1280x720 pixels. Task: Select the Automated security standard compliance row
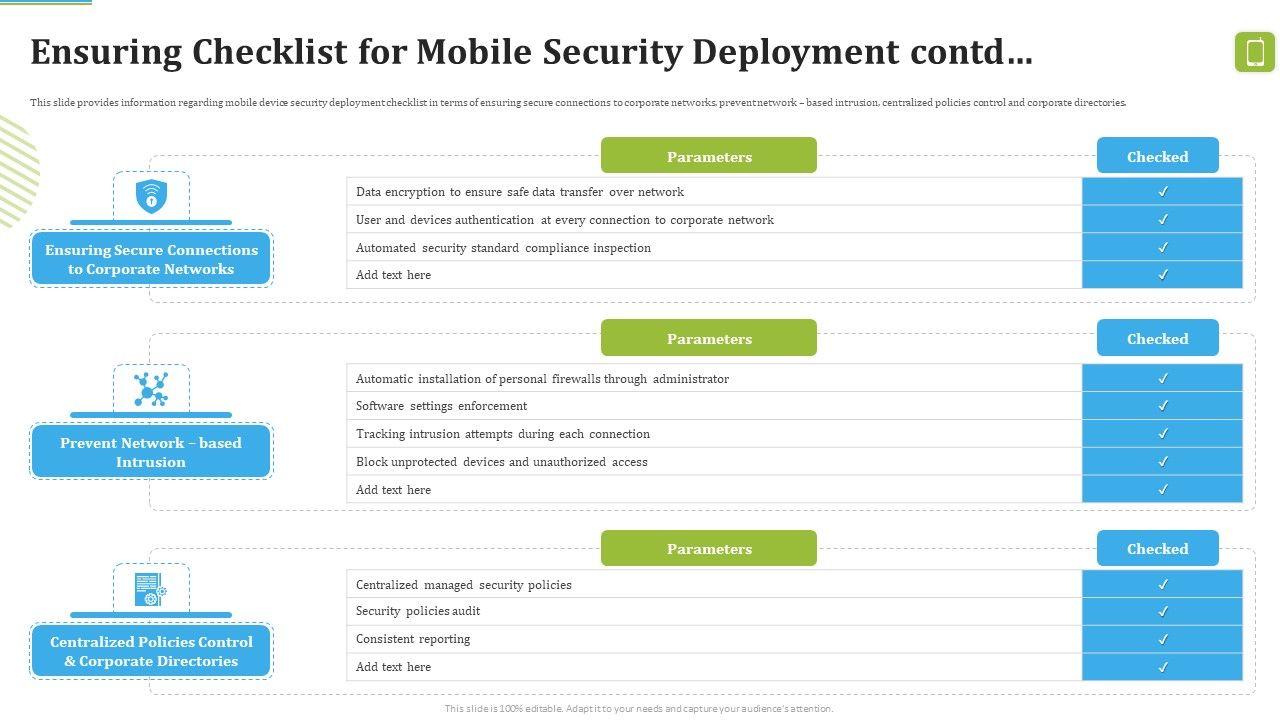(503, 248)
